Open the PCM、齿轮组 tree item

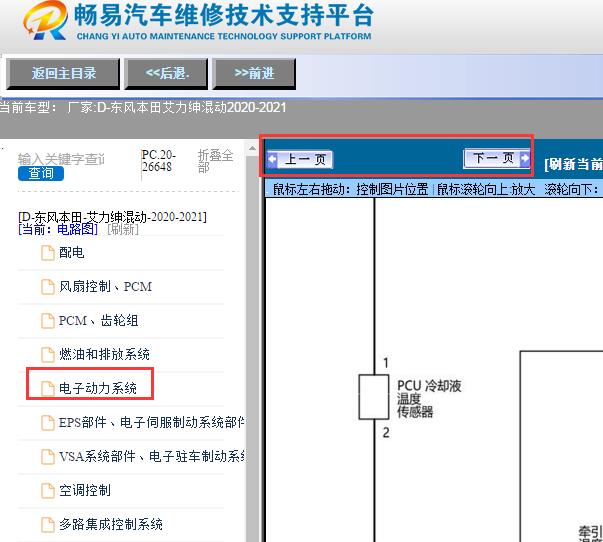pos(98,320)
